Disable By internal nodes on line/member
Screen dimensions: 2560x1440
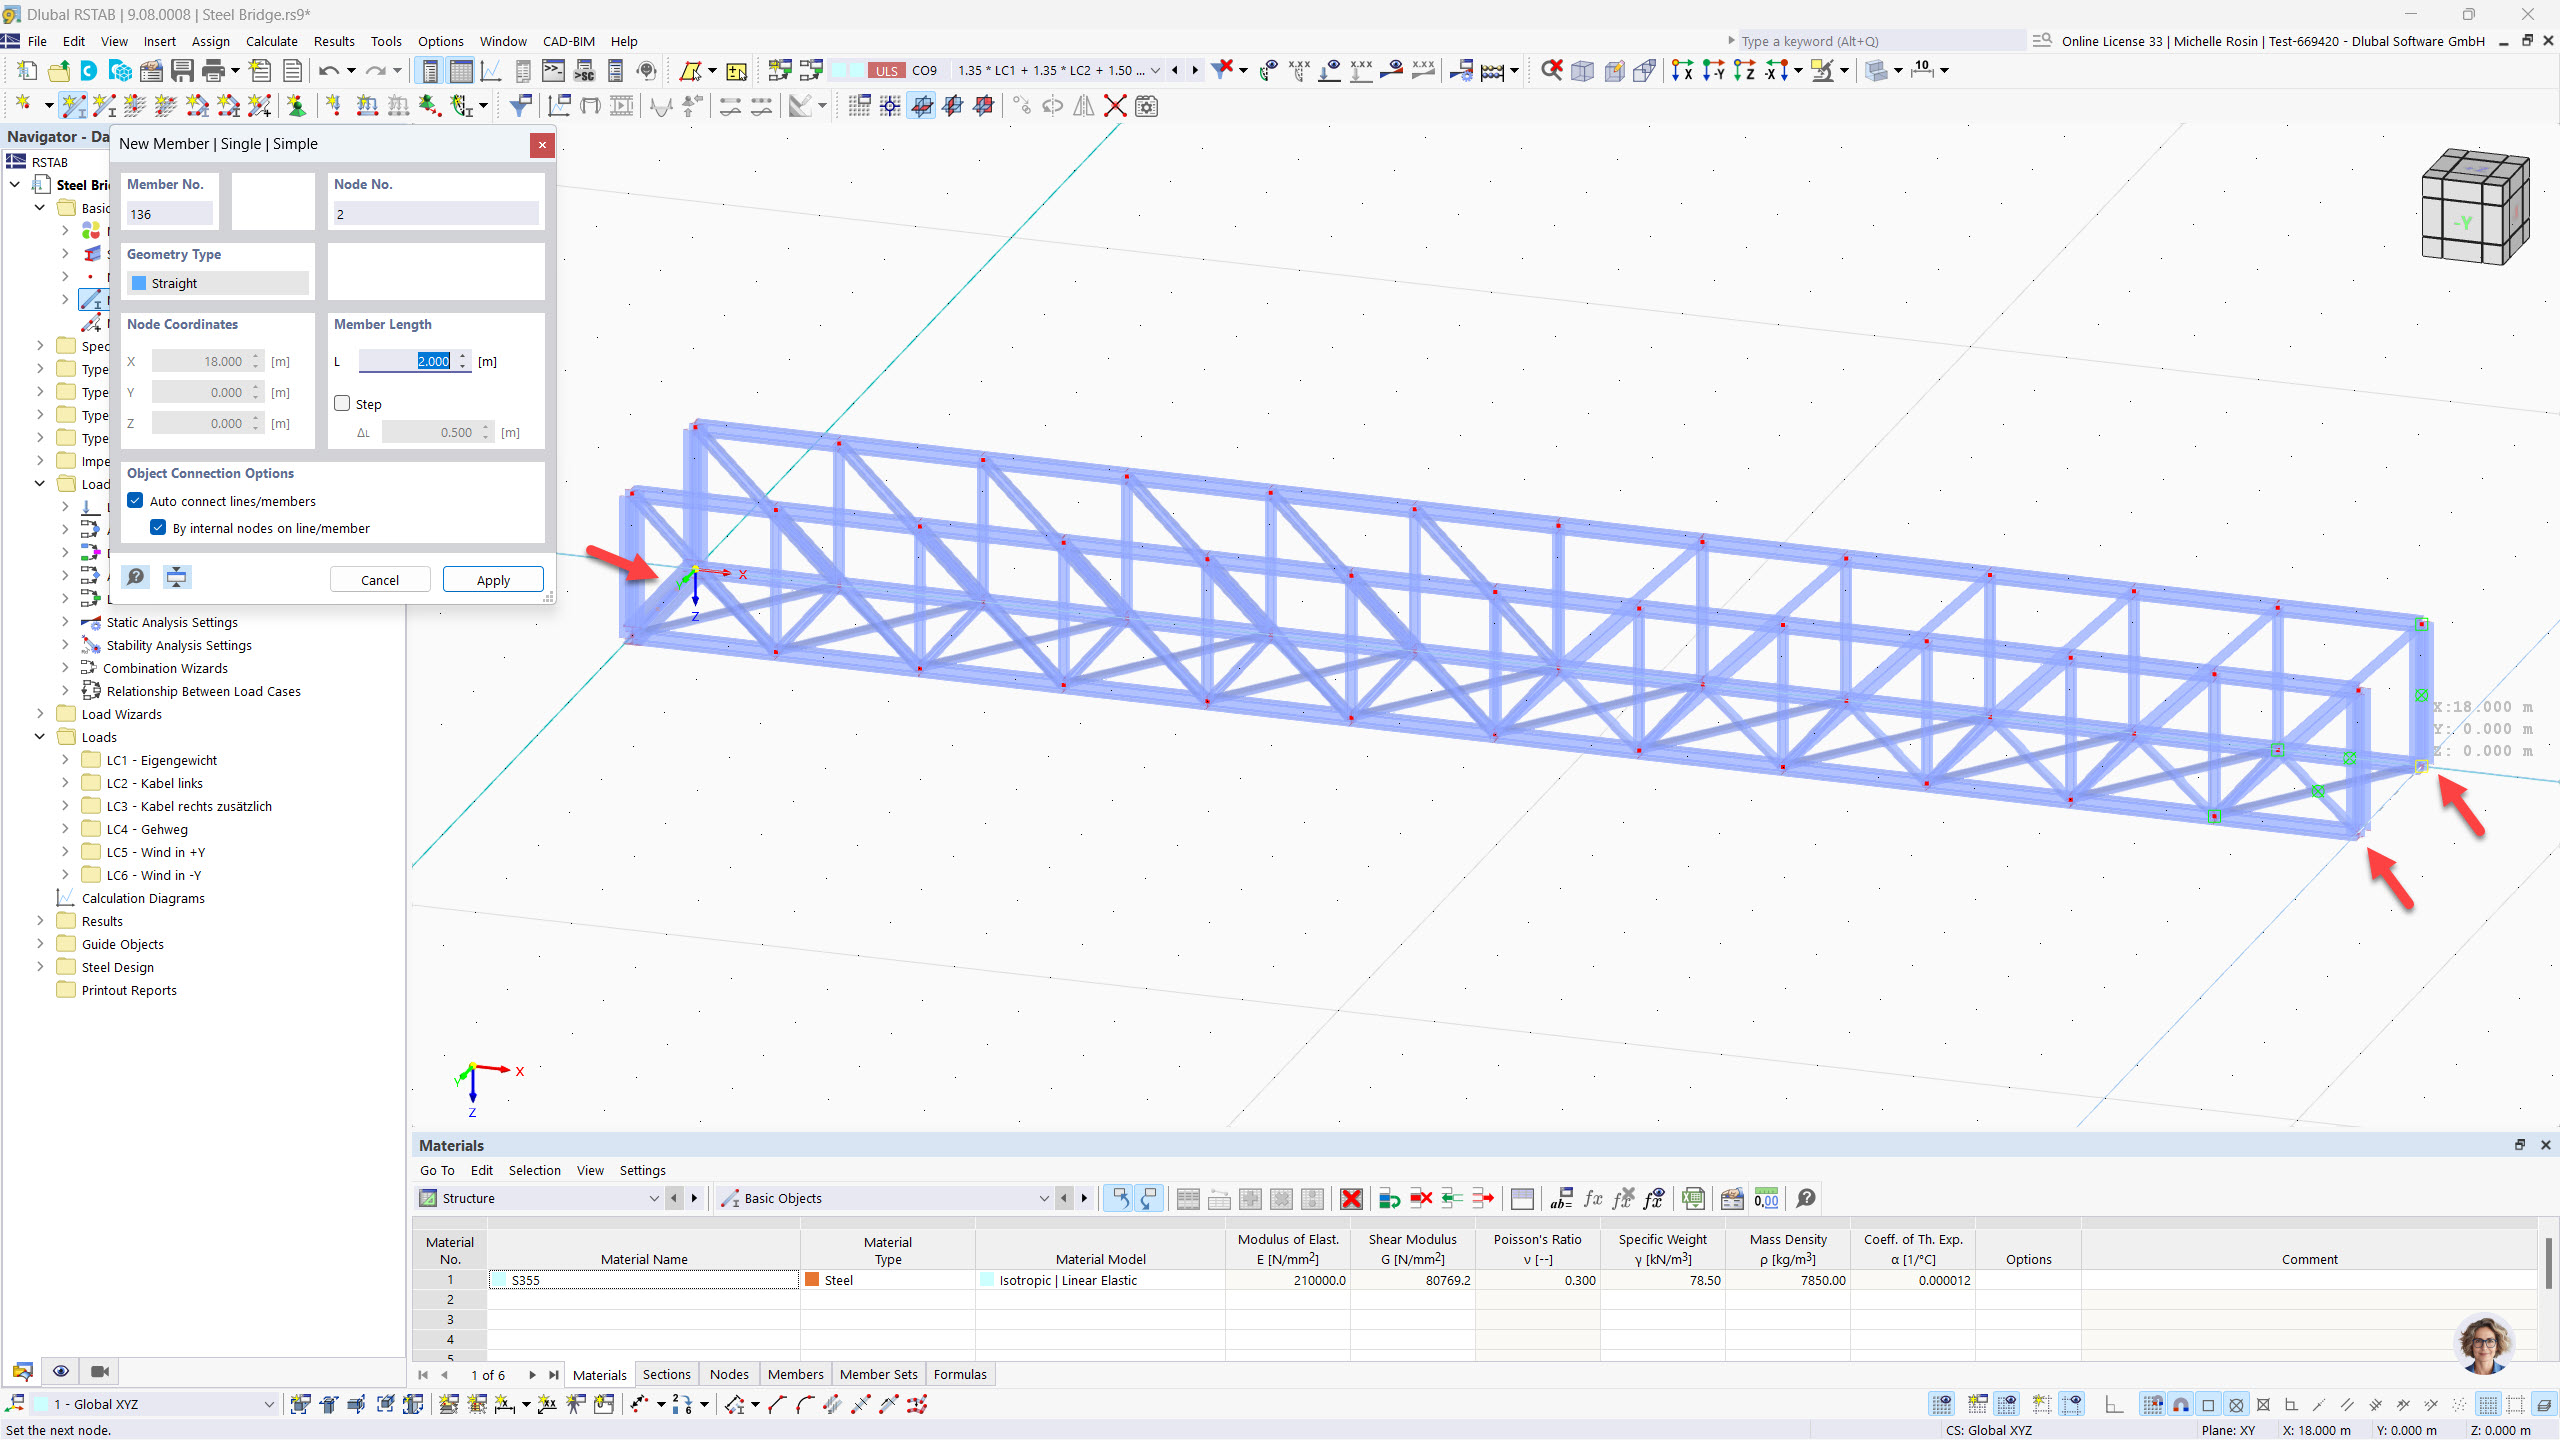[158, 528]
